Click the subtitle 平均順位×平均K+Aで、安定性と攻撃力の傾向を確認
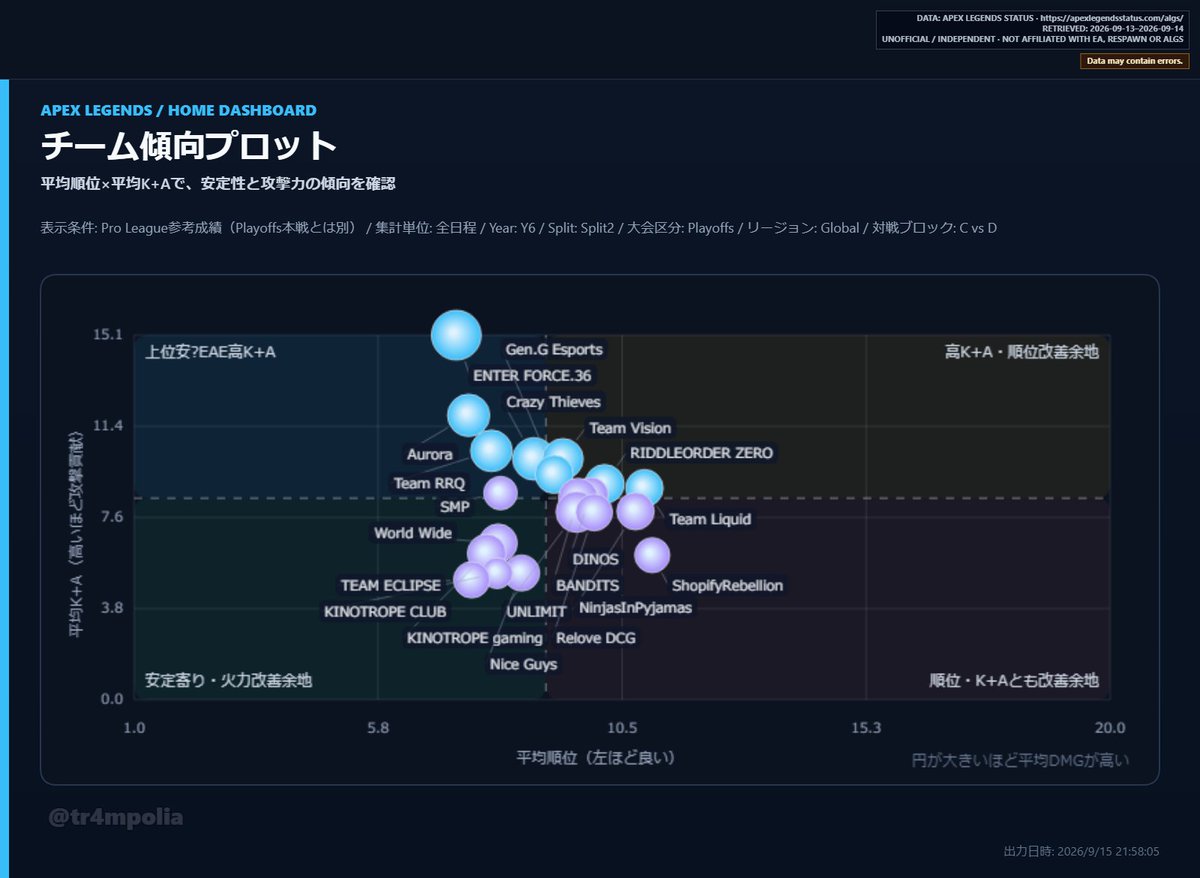 pos(219,184)
